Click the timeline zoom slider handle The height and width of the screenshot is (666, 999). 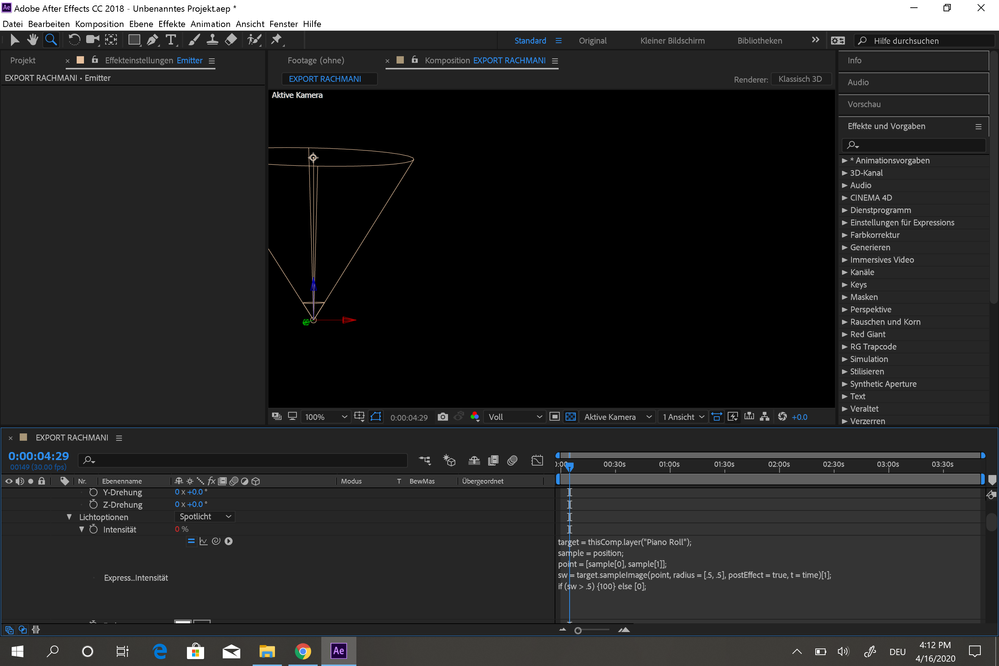point(578,631)
